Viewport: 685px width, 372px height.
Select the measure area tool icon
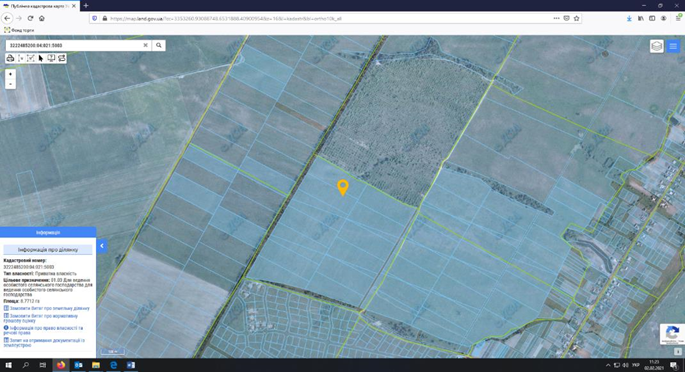pyautogui.click(x=31, y=58)
